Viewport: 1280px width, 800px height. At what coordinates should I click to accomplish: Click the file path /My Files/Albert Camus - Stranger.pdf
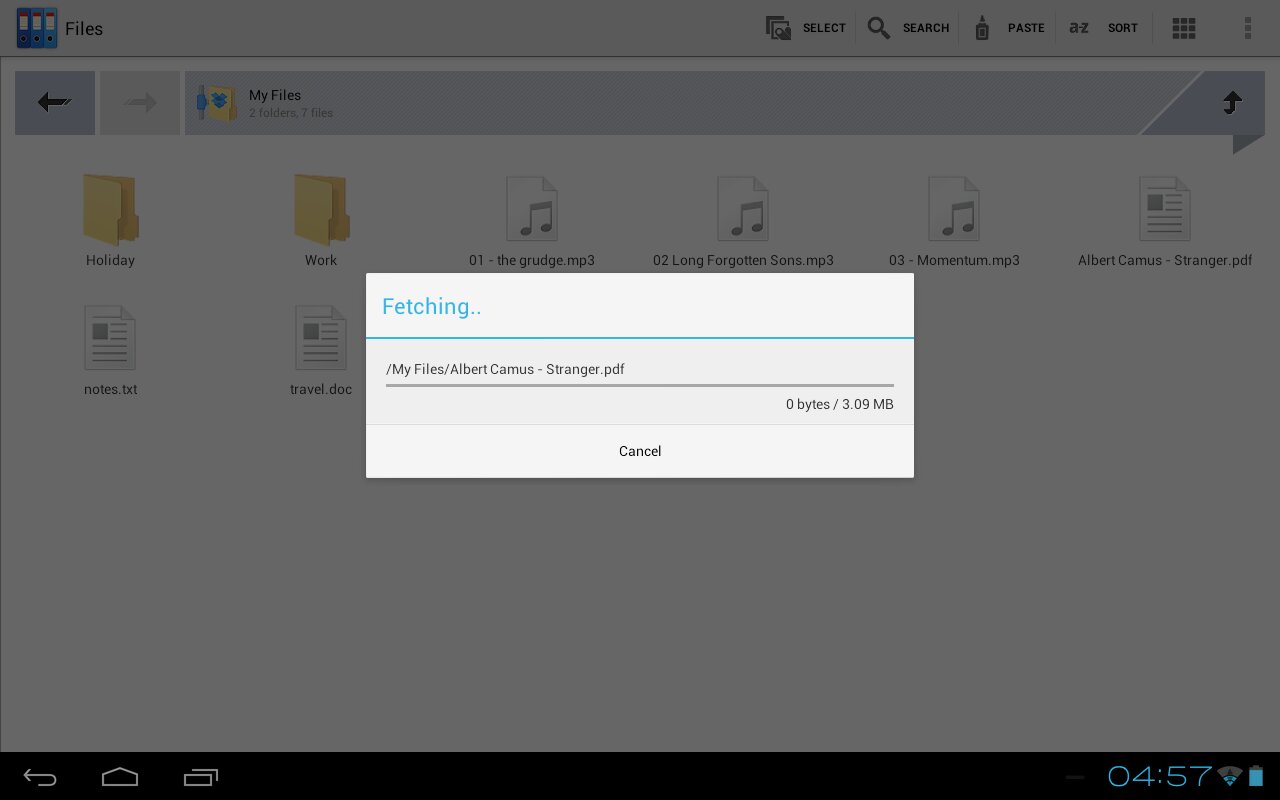[x=505, y=369]
